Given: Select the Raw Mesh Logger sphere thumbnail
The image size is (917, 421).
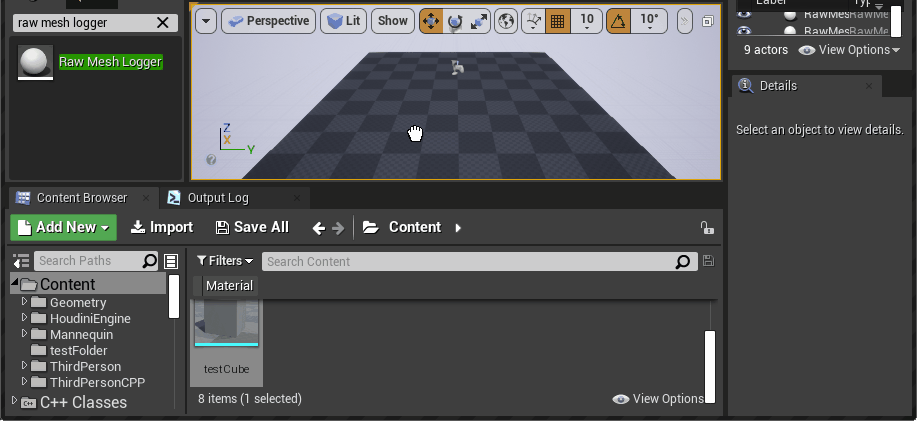Looking at the screenshot, I should coord(35,62).
